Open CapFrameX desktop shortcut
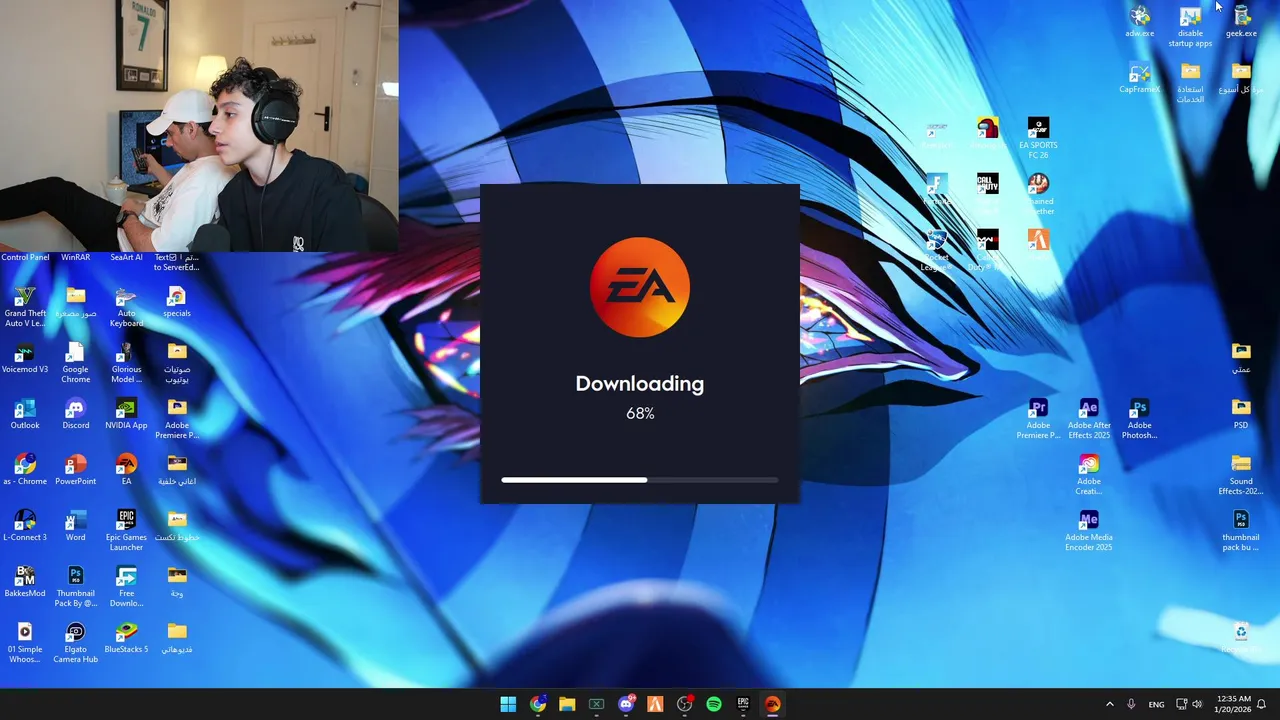 [x=1139, y=77]
